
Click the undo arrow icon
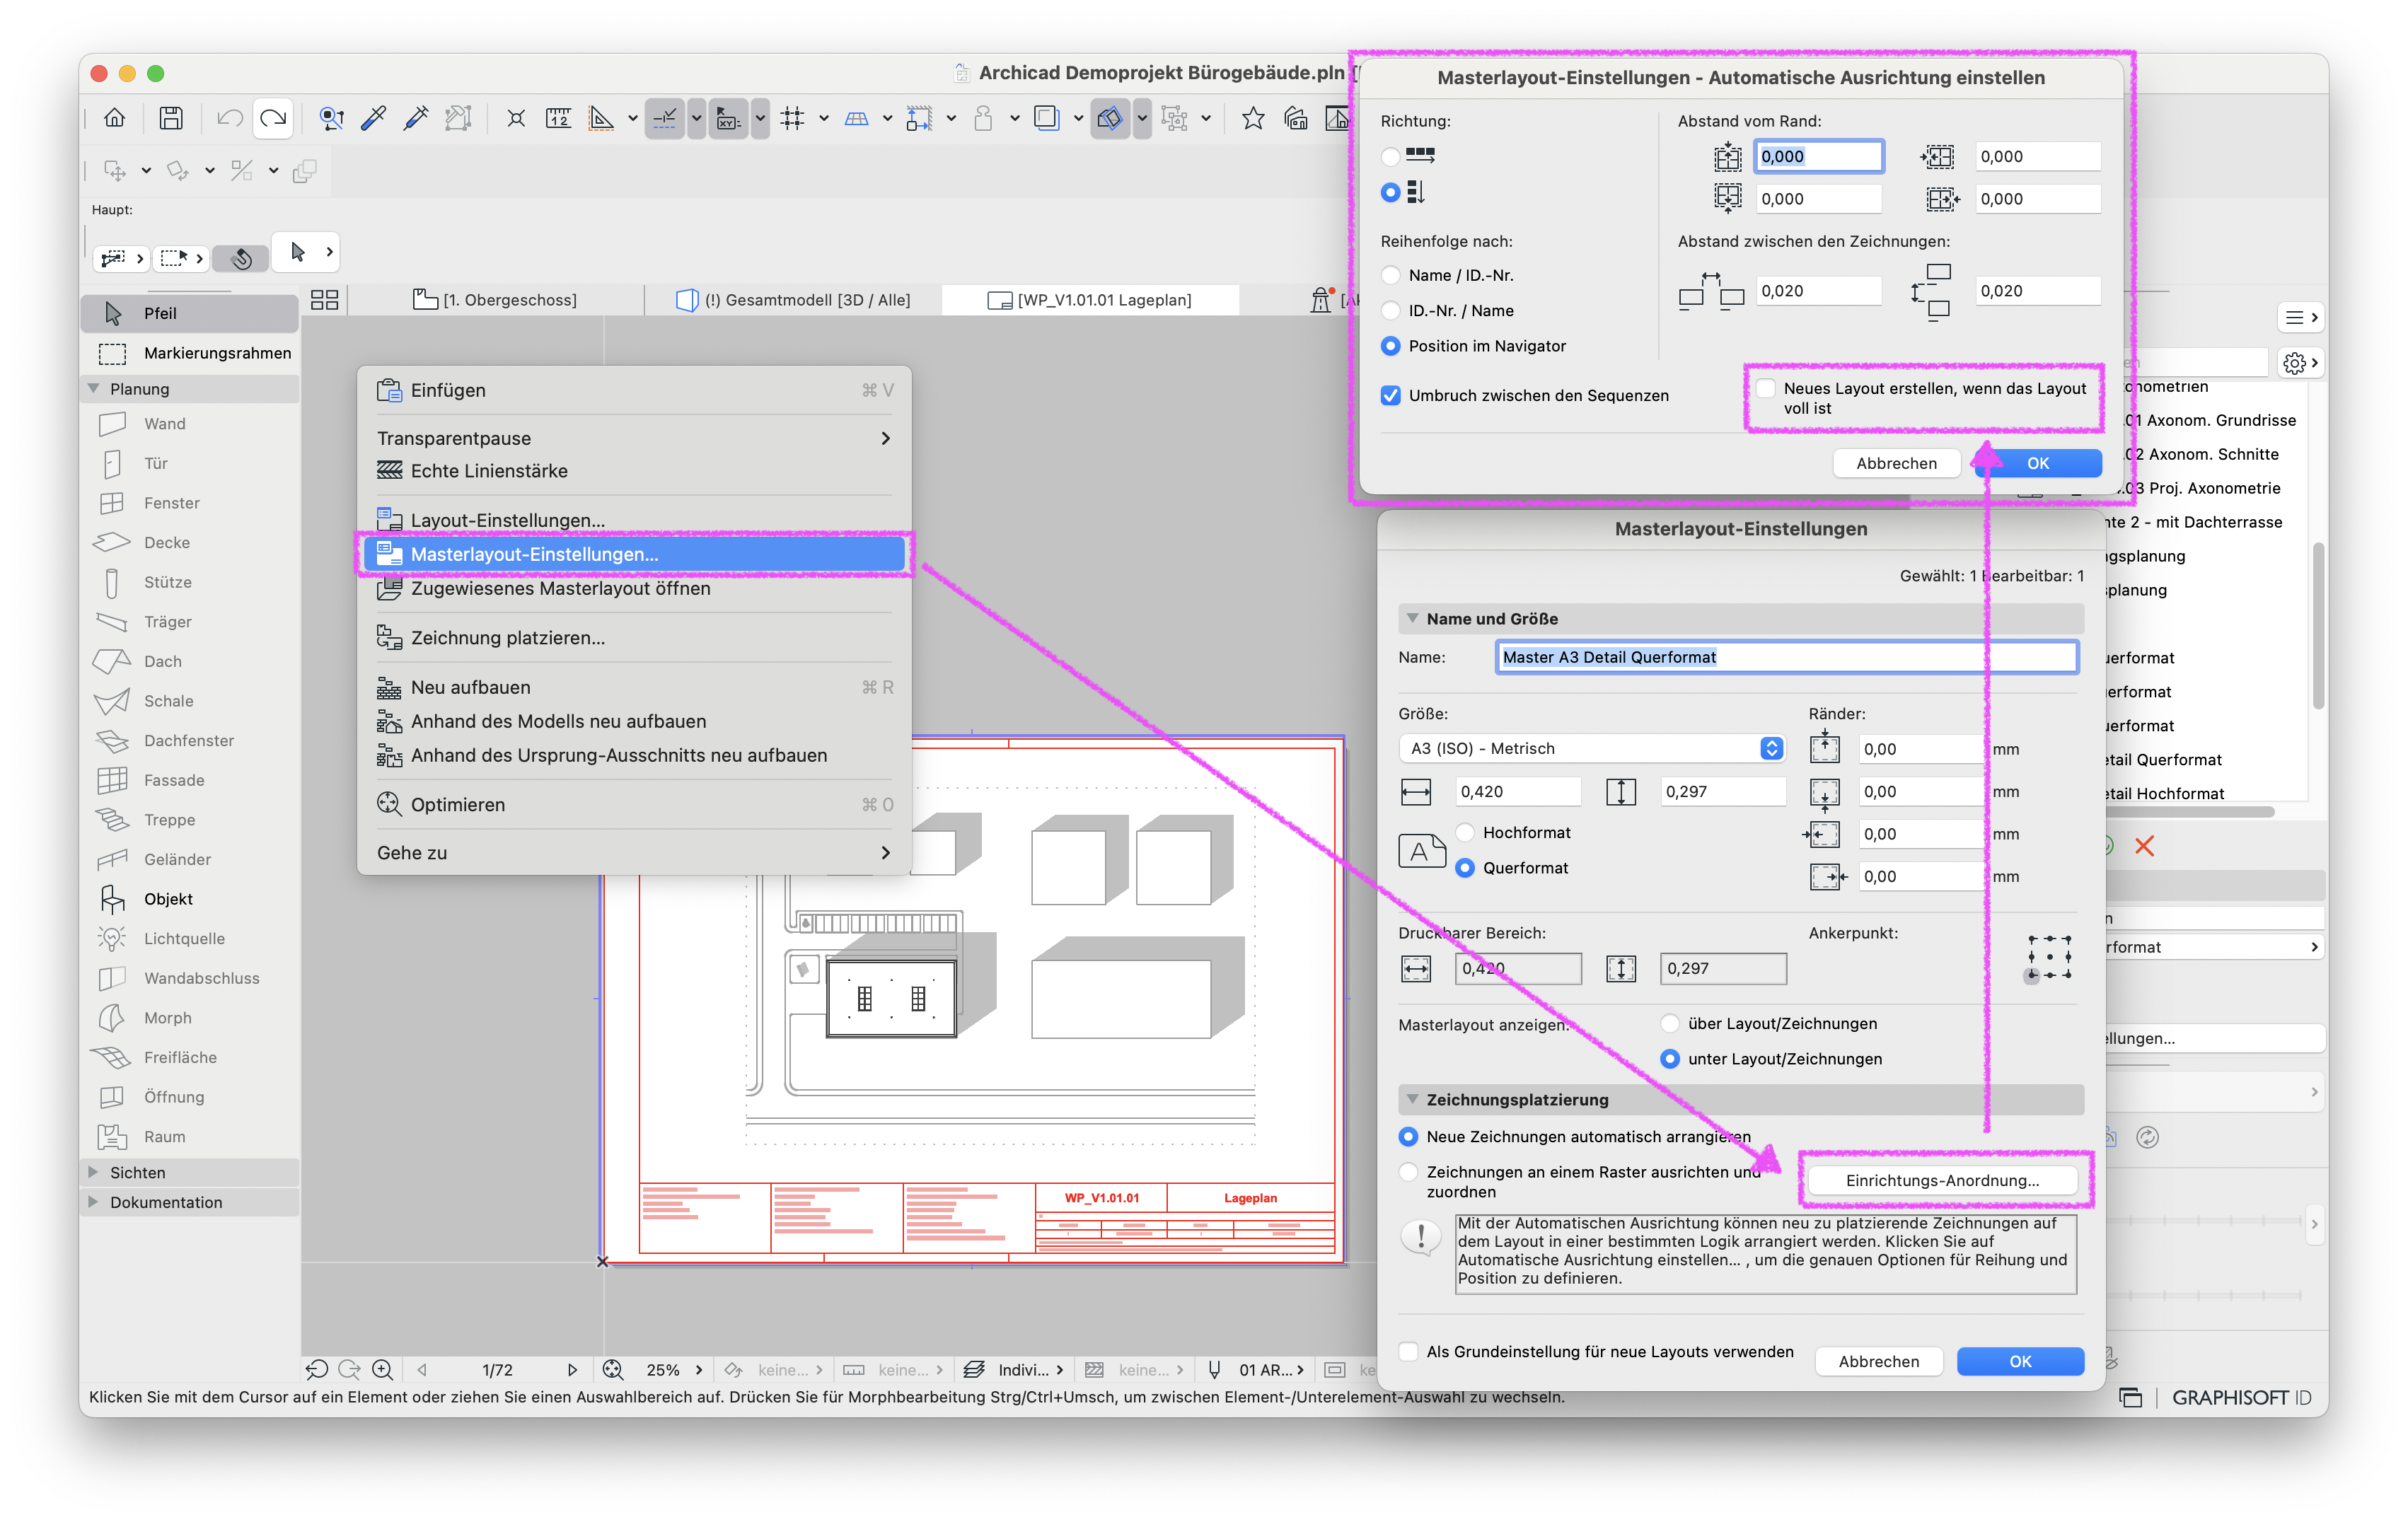tap(229, 118)
